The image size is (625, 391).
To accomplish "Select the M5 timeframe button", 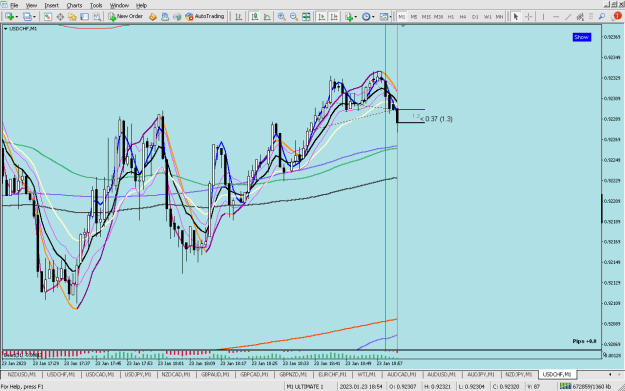I will (x=414, y=17).
